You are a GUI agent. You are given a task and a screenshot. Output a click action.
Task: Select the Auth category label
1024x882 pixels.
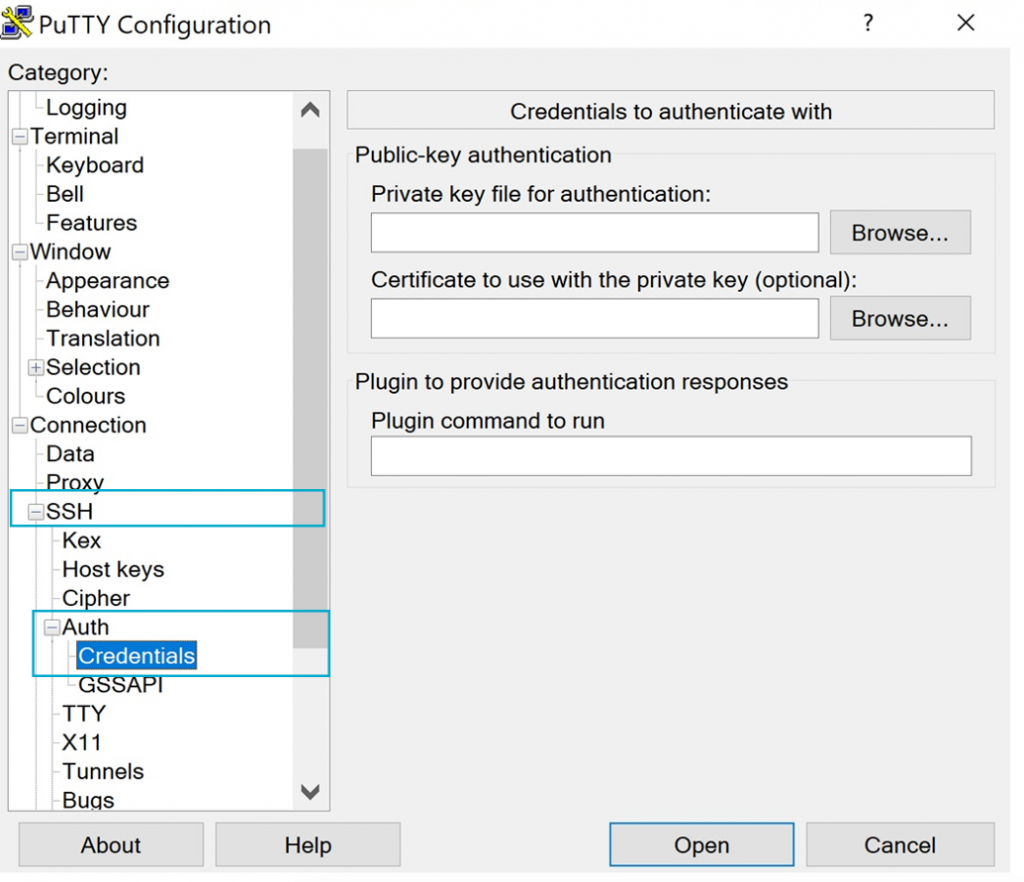(x=86, y=627)
